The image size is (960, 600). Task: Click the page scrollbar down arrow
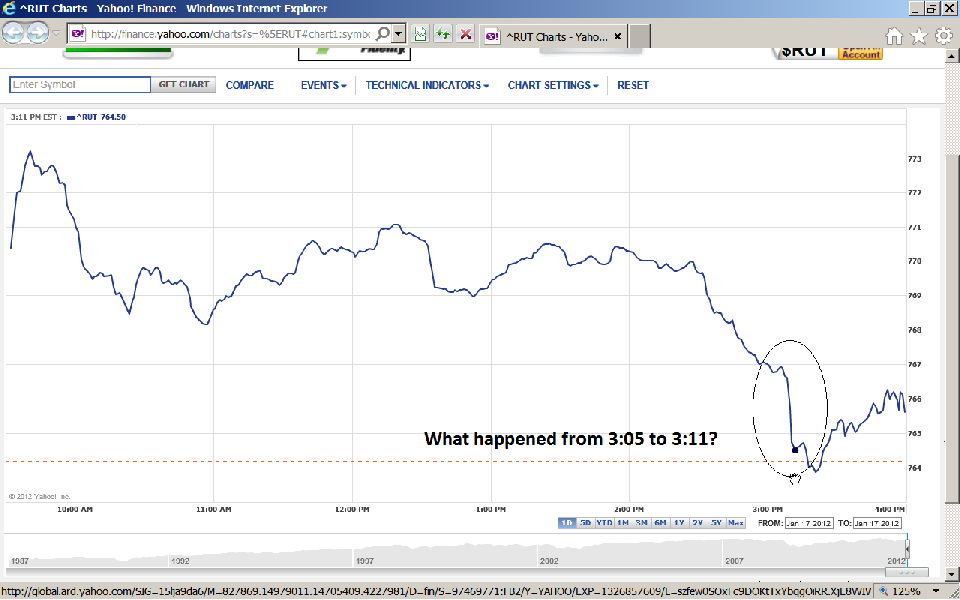[951, 572]
